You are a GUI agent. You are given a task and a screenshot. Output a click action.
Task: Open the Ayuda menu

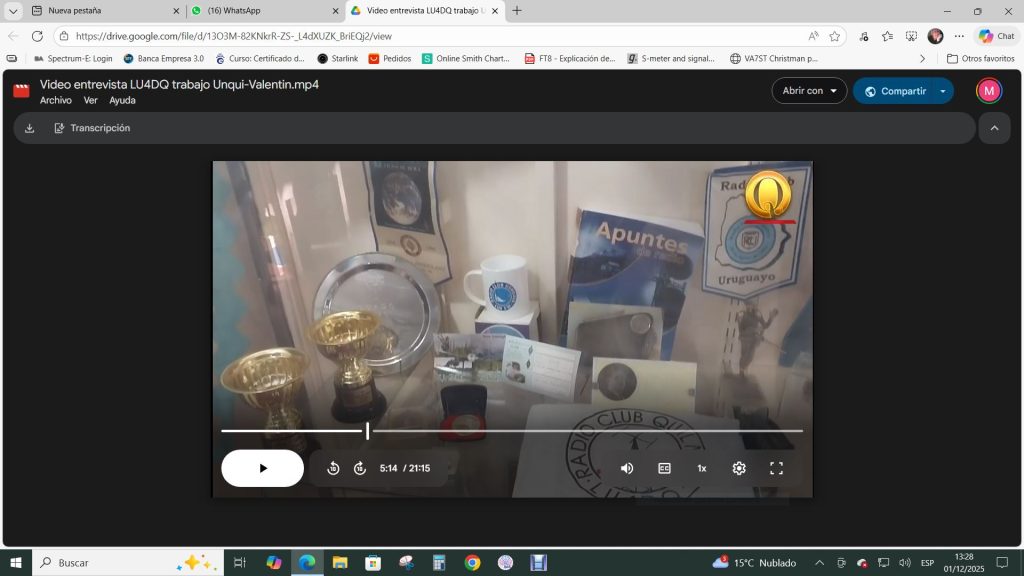(x=122, y=101)
